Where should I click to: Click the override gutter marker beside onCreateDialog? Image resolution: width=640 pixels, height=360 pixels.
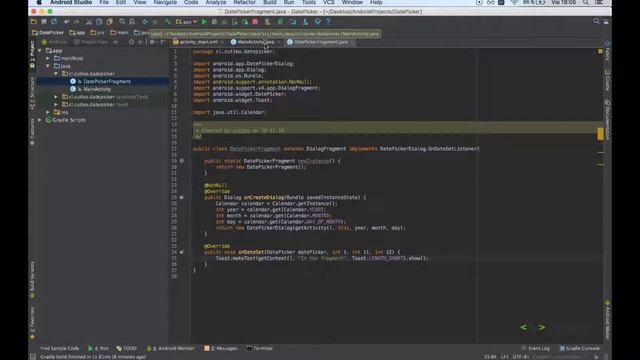click(182, 198)
